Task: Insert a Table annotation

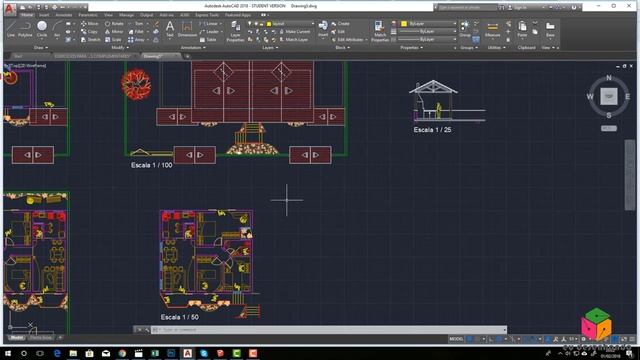Action: coord(208,40)
